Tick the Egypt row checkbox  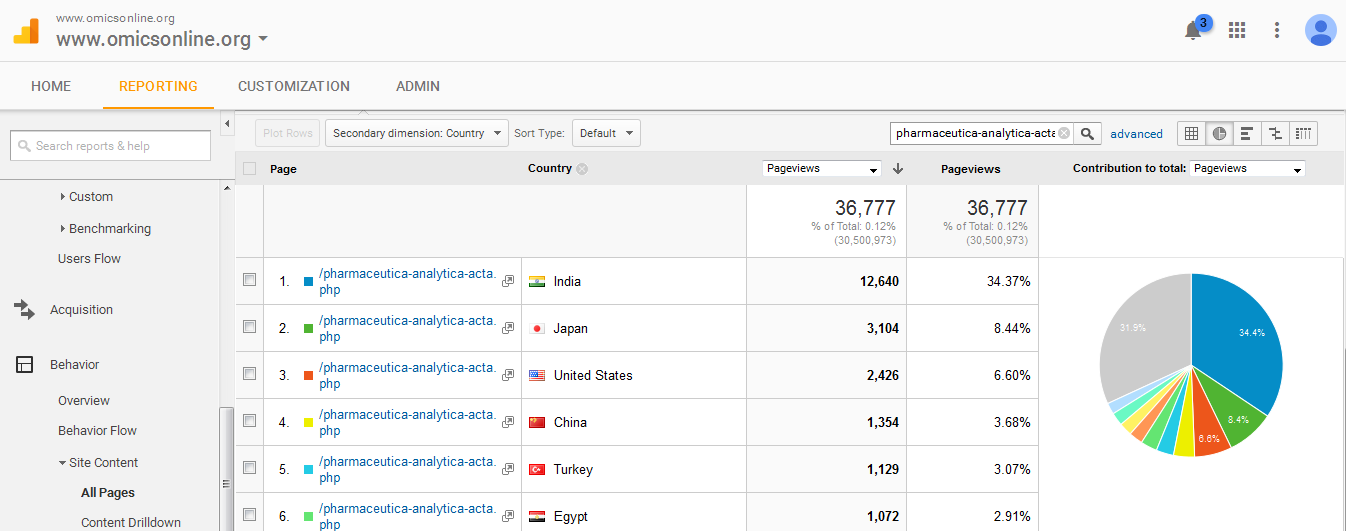pos(249,515)
